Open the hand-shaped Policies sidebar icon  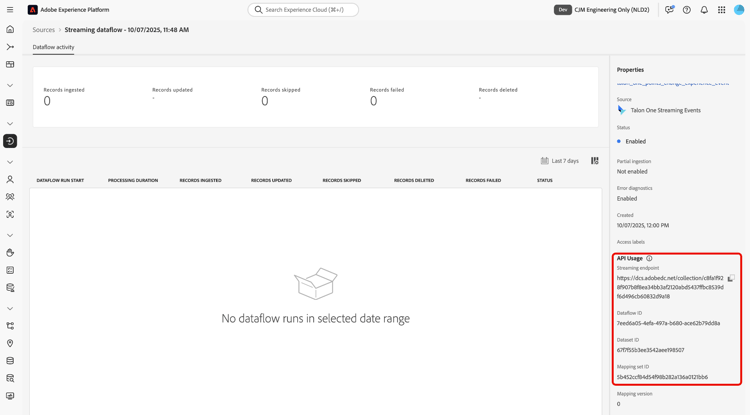pos(10,252)
